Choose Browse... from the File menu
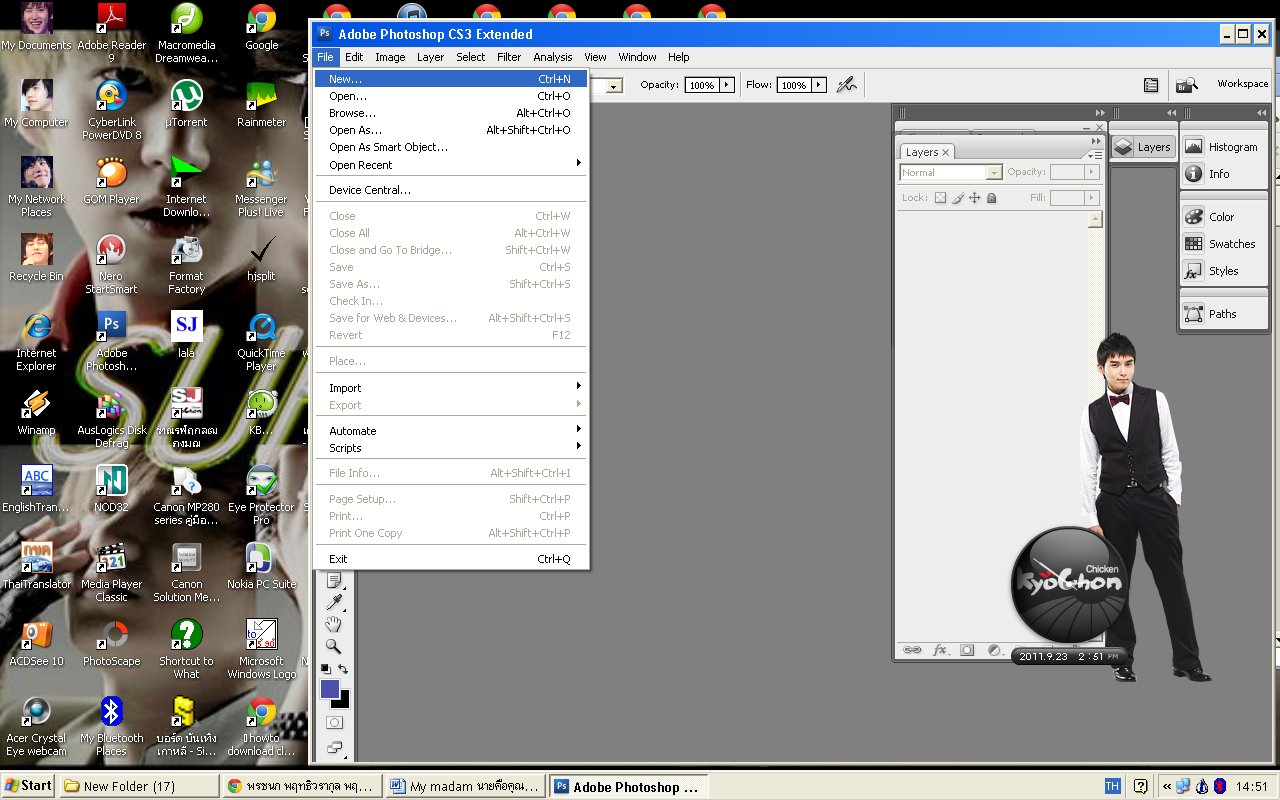This screenshot has width=1280, height=800. [451, 113]
